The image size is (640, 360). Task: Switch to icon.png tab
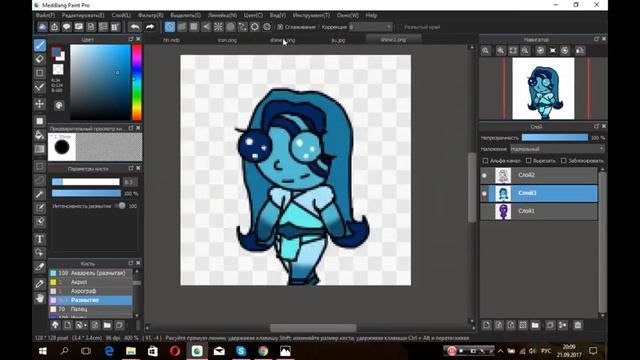[x=227, y=40]
